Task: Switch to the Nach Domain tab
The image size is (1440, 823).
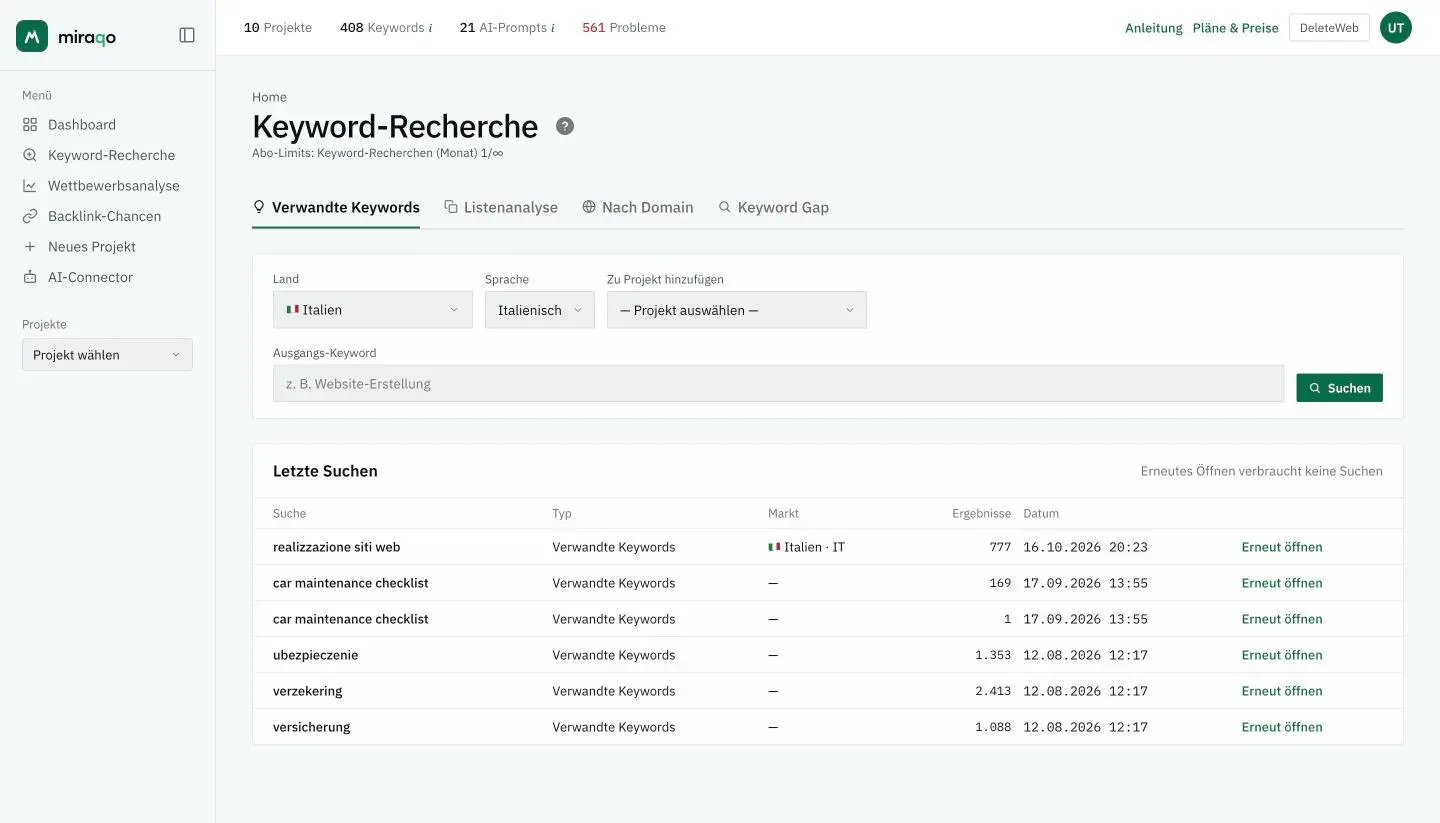Action: 638,207
